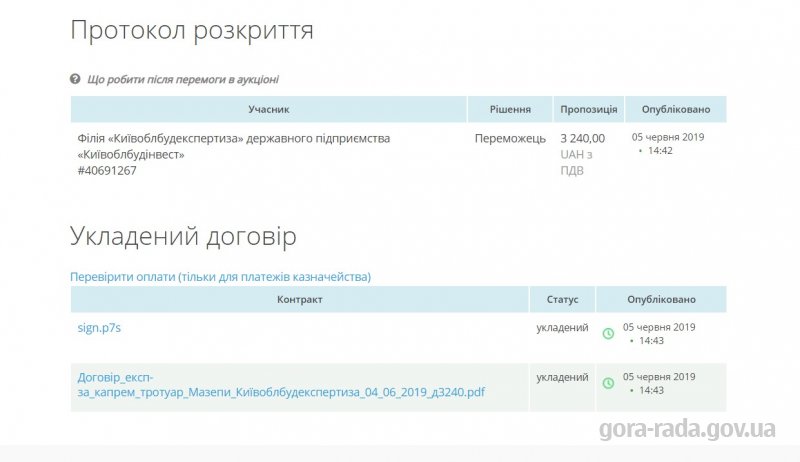Download the sign.p7s file
This screenshot has height=462, width=800.
[99, 328]
